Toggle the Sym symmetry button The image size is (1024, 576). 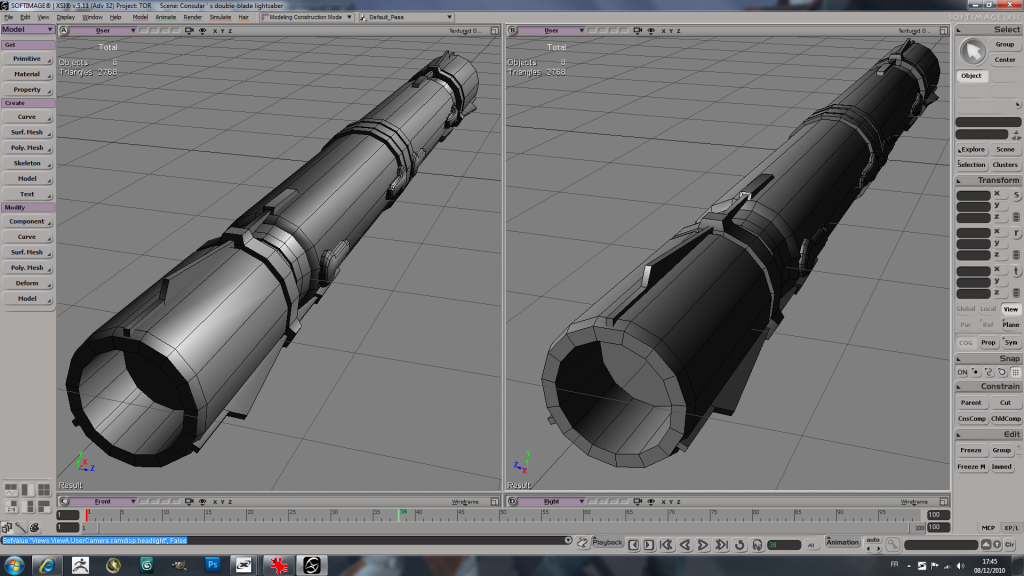(1010, 342)
